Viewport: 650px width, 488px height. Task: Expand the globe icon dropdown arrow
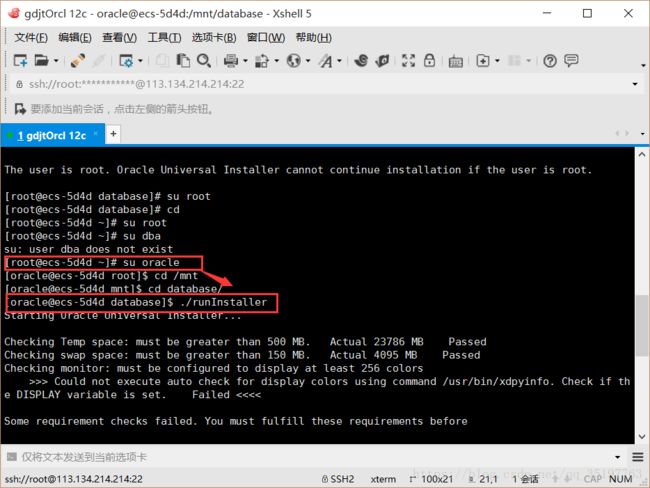[308, 61]
